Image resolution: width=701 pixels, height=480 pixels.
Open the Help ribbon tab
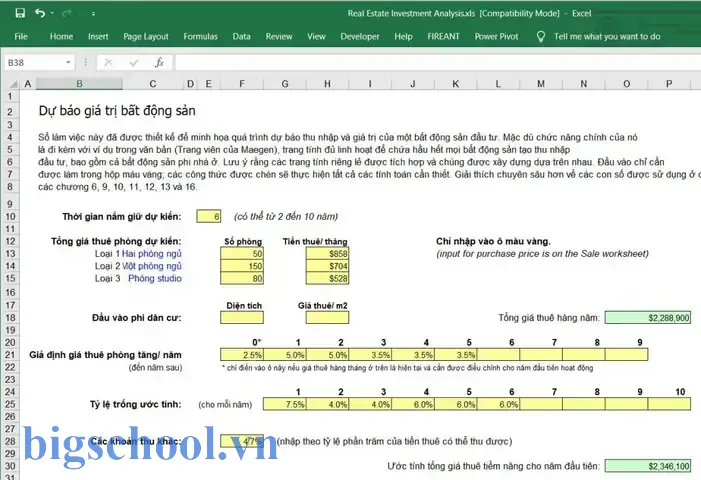tap(403, 37)
